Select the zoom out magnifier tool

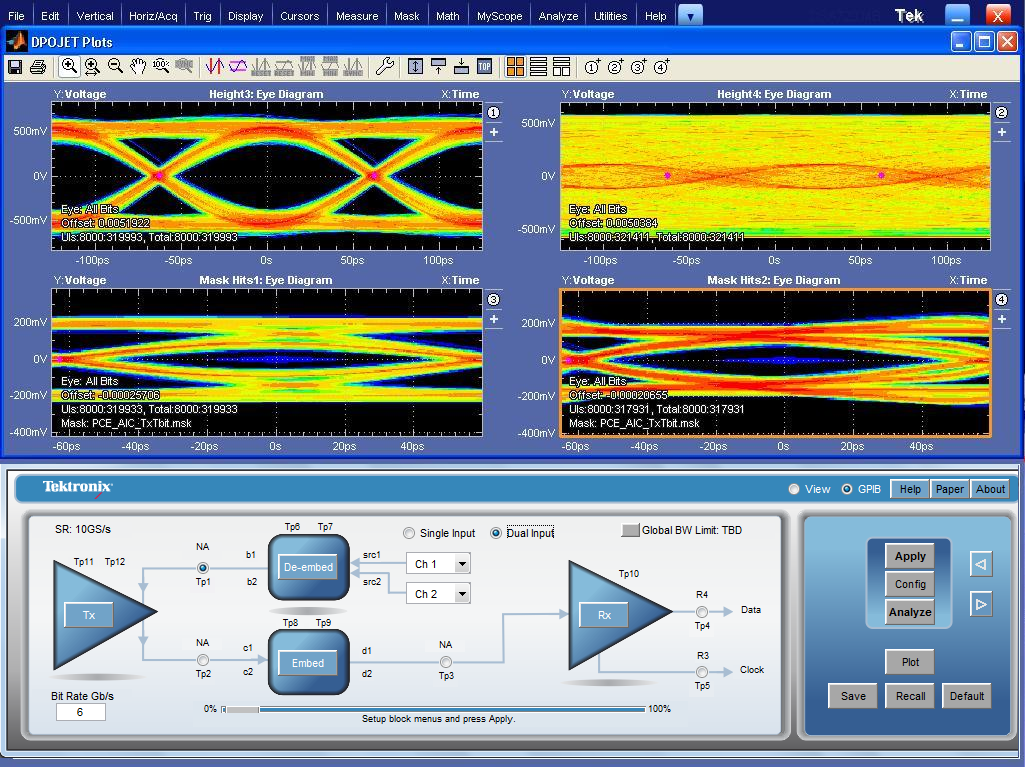coord(115,67)
